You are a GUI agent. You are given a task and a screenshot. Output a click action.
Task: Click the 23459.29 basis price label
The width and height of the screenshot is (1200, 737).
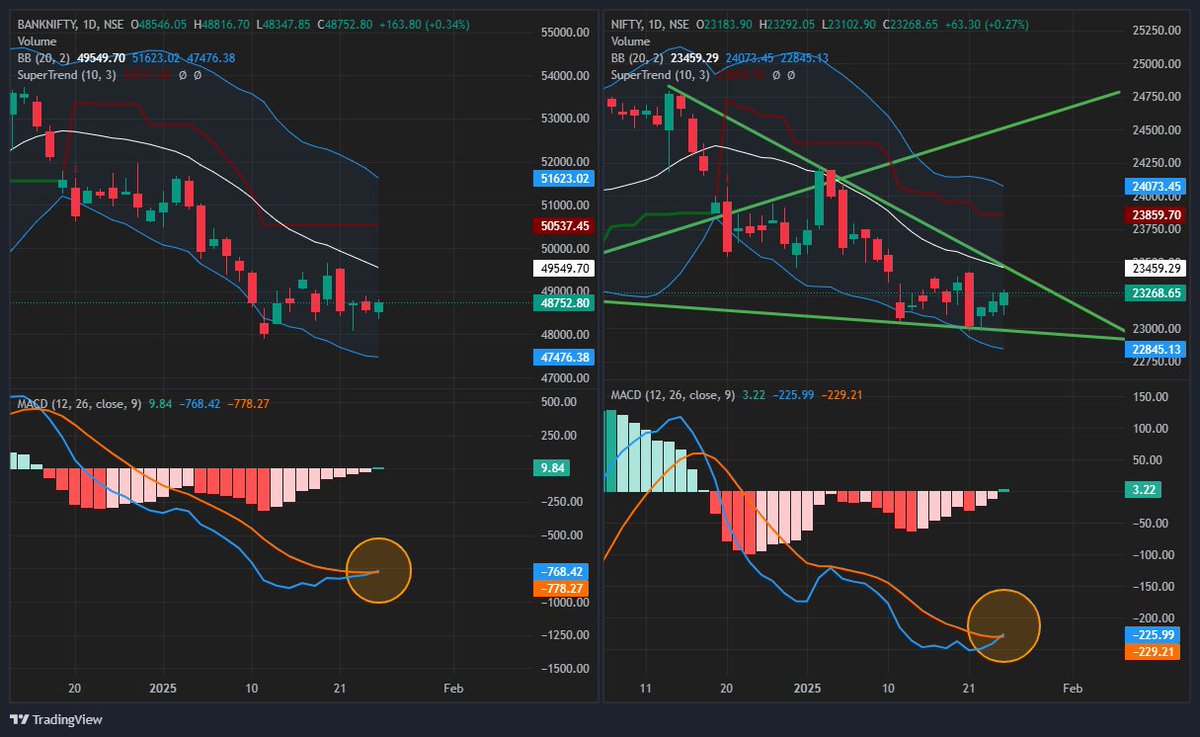click(1154, 267)
